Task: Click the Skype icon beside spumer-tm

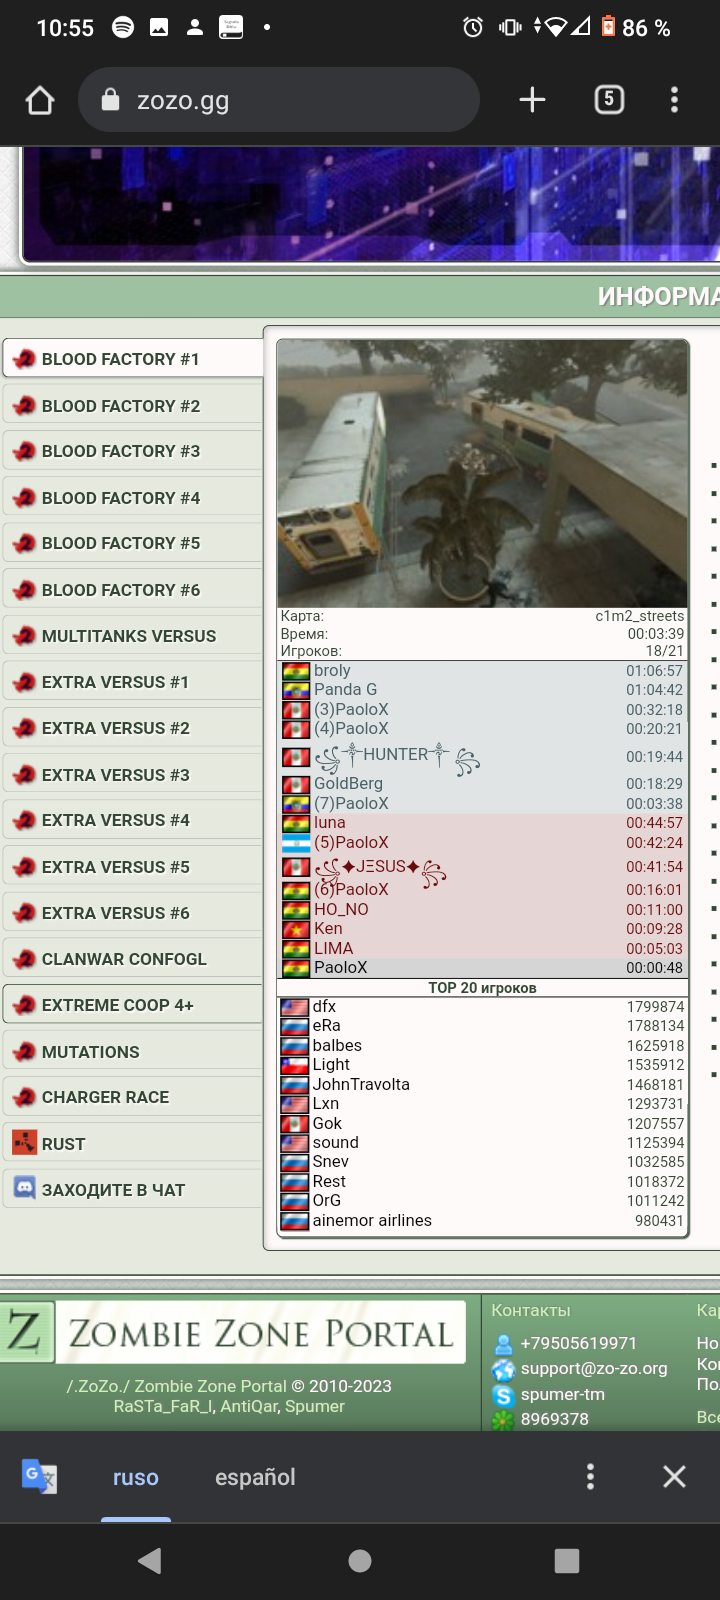Action: coord(504,1395)
